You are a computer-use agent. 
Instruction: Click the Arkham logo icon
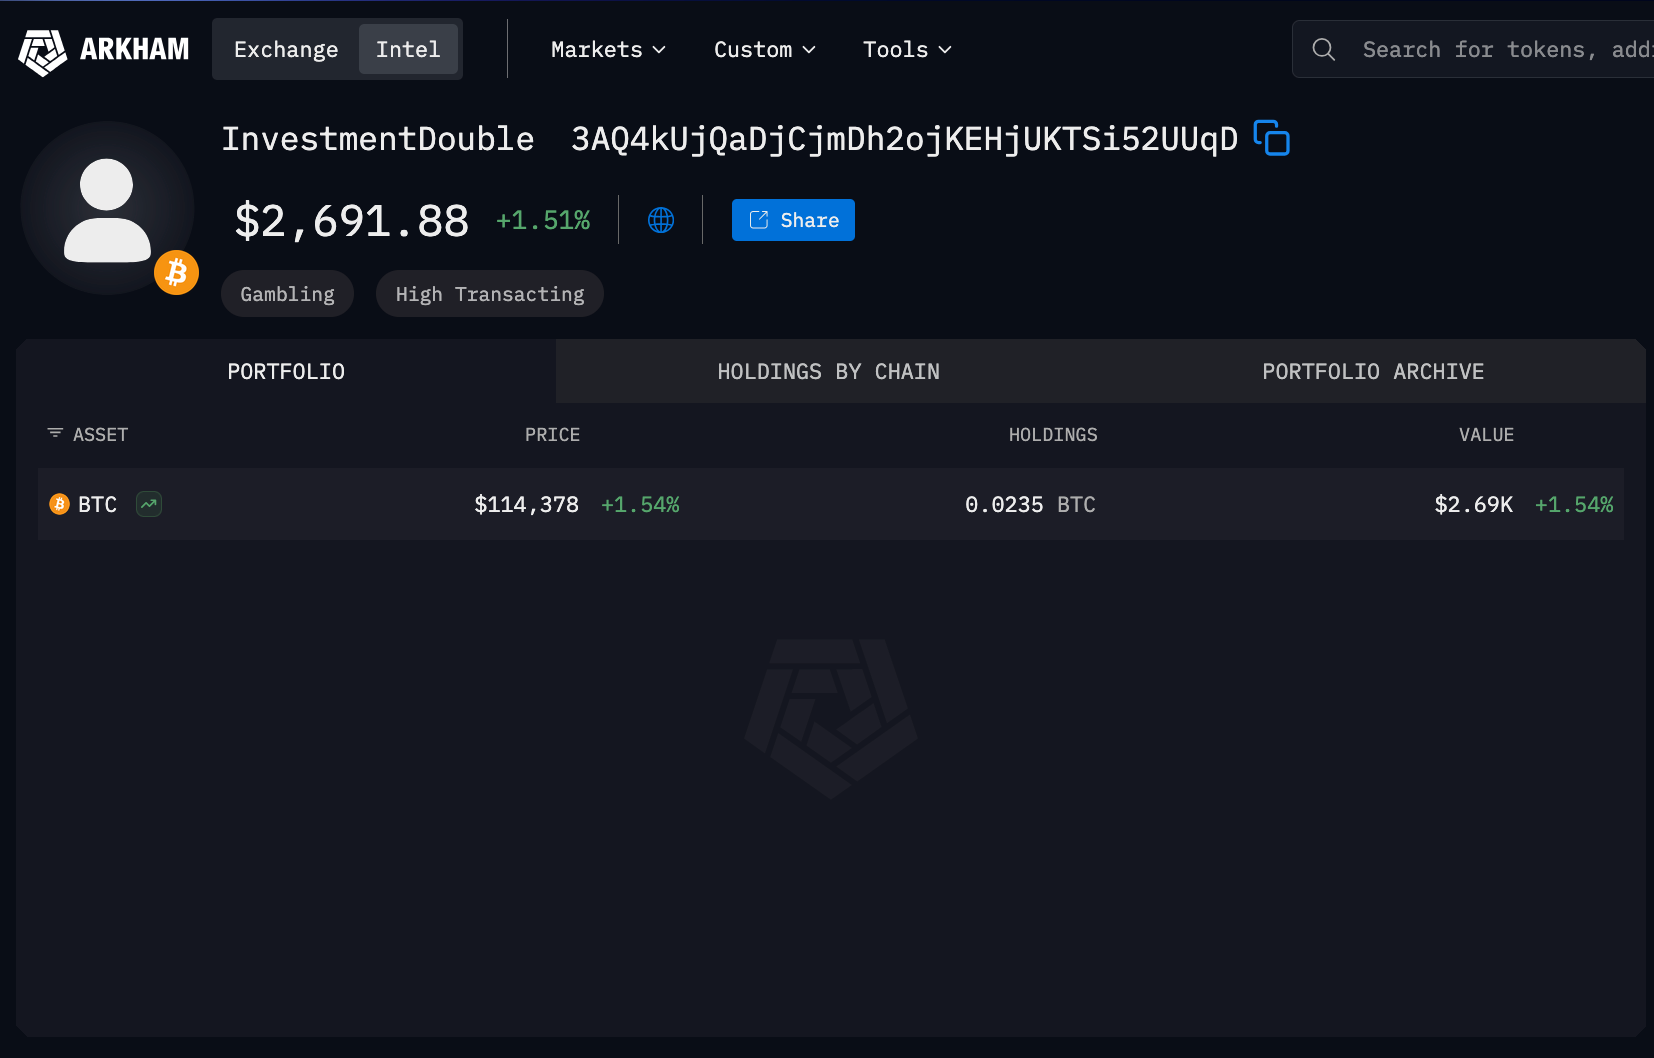[42, 51]
